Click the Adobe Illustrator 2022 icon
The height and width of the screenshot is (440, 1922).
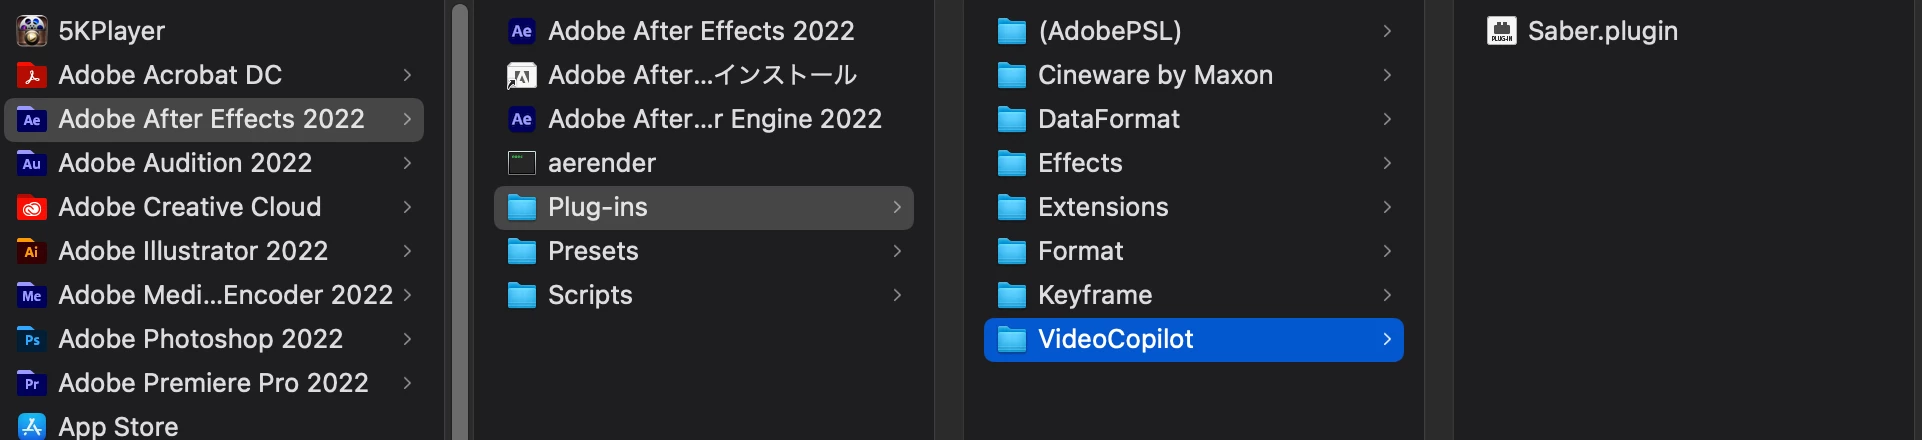32,251
